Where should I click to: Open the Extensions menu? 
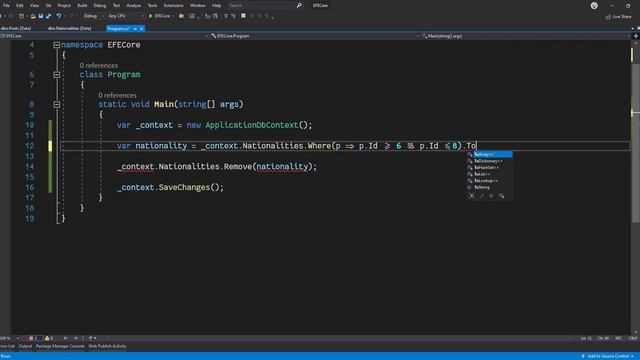tap(173, 5)
